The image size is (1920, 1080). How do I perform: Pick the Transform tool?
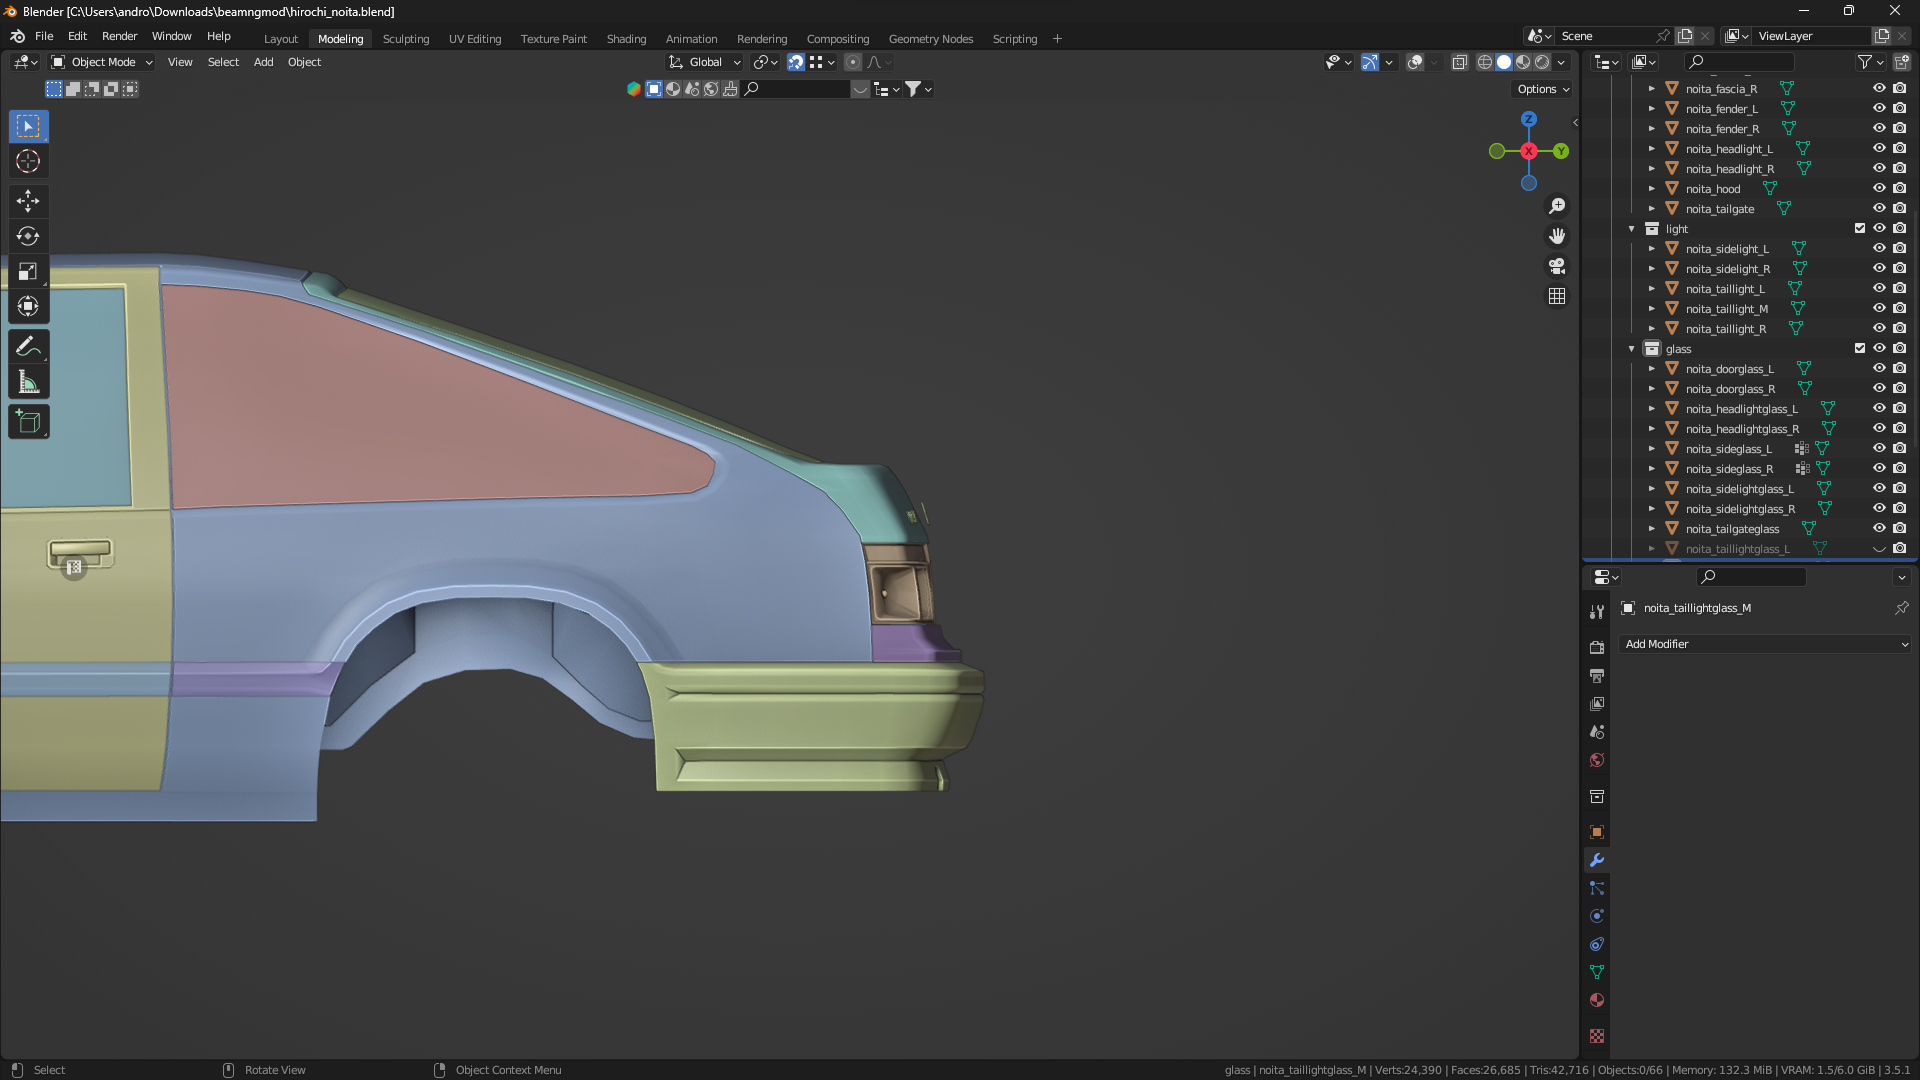pyautogui.click(x=28, y=306)
